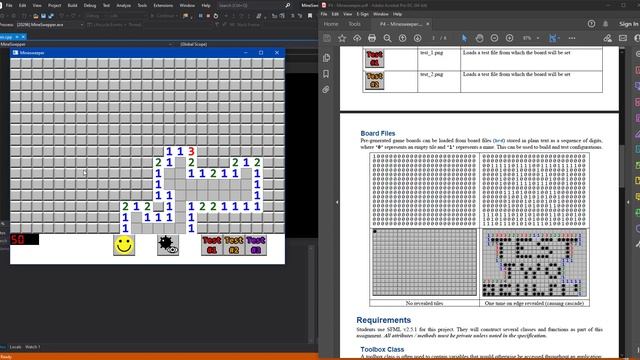This screenshot has width=640, height=360.
Task: Open the Extensions menu in Visual Studio
Action: [163, 5]
